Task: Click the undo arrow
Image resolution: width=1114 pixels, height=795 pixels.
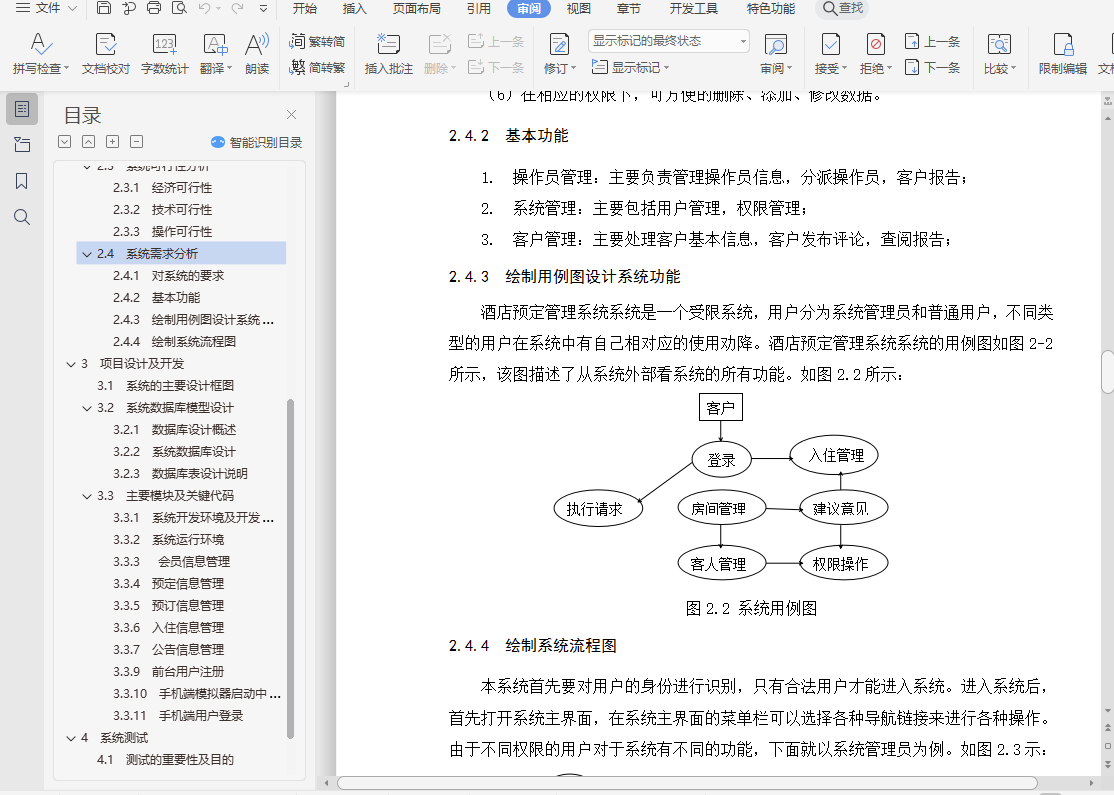Action: point(205,9)
